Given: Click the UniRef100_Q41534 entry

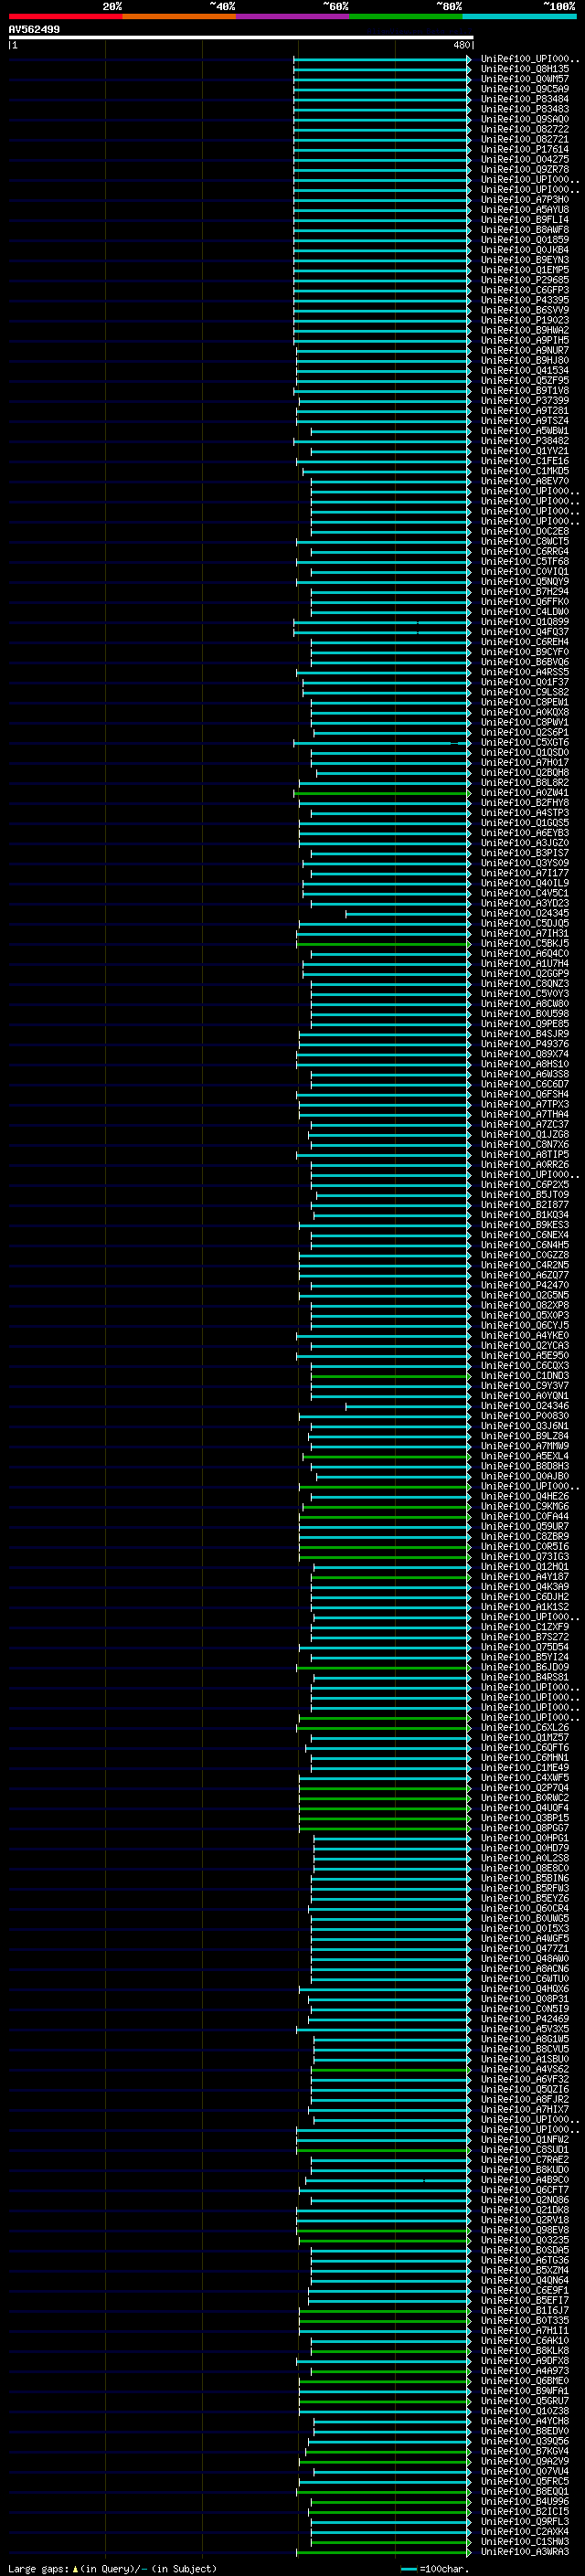Looking at the screenshot, I should tap(525, 370).
